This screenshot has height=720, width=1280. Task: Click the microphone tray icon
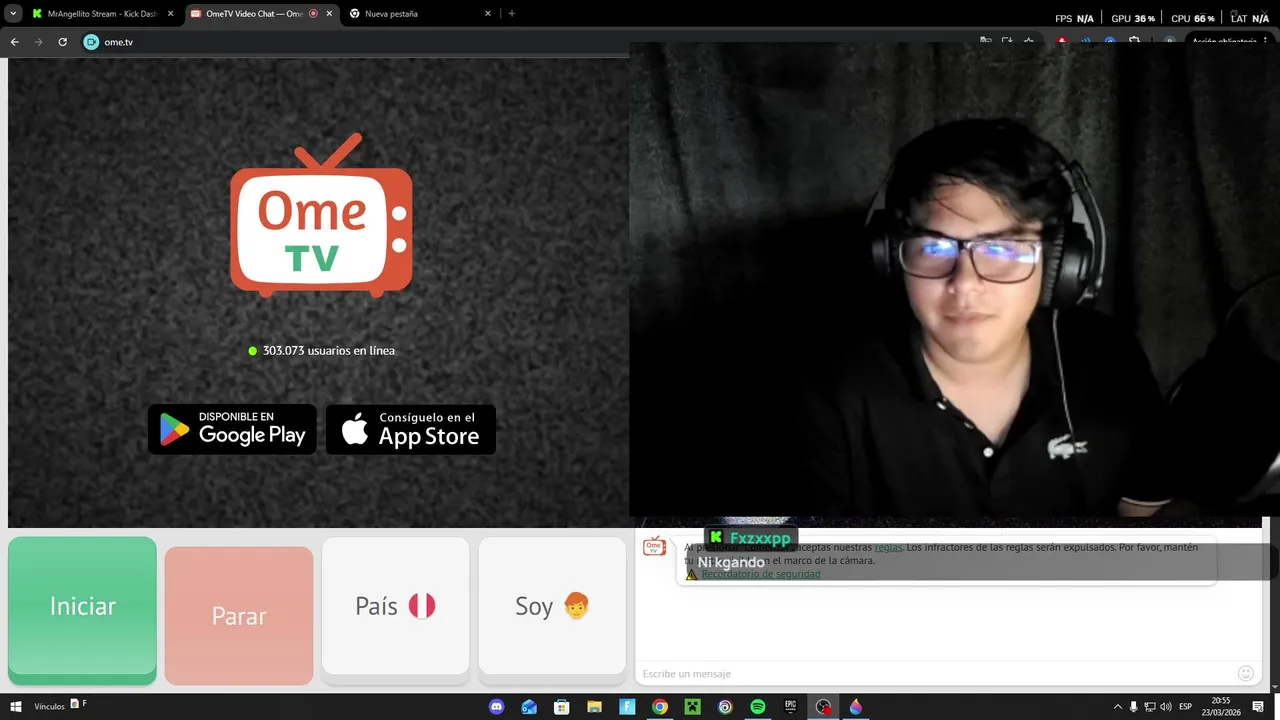coord(1134,707)
